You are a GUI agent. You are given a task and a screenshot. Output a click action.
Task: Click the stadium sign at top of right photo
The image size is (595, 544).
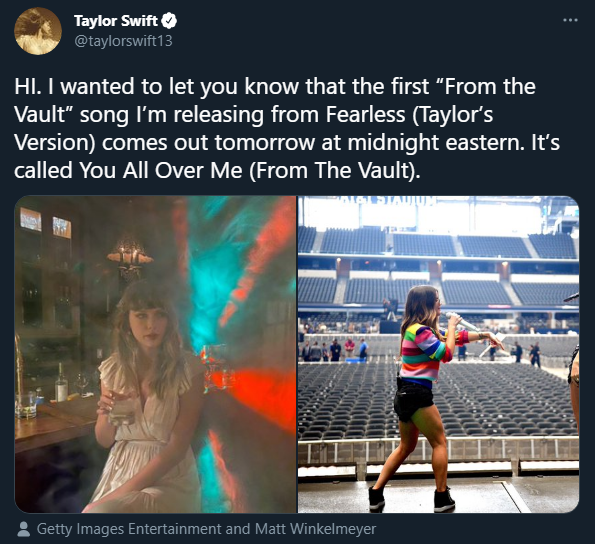tap(386, 200)
